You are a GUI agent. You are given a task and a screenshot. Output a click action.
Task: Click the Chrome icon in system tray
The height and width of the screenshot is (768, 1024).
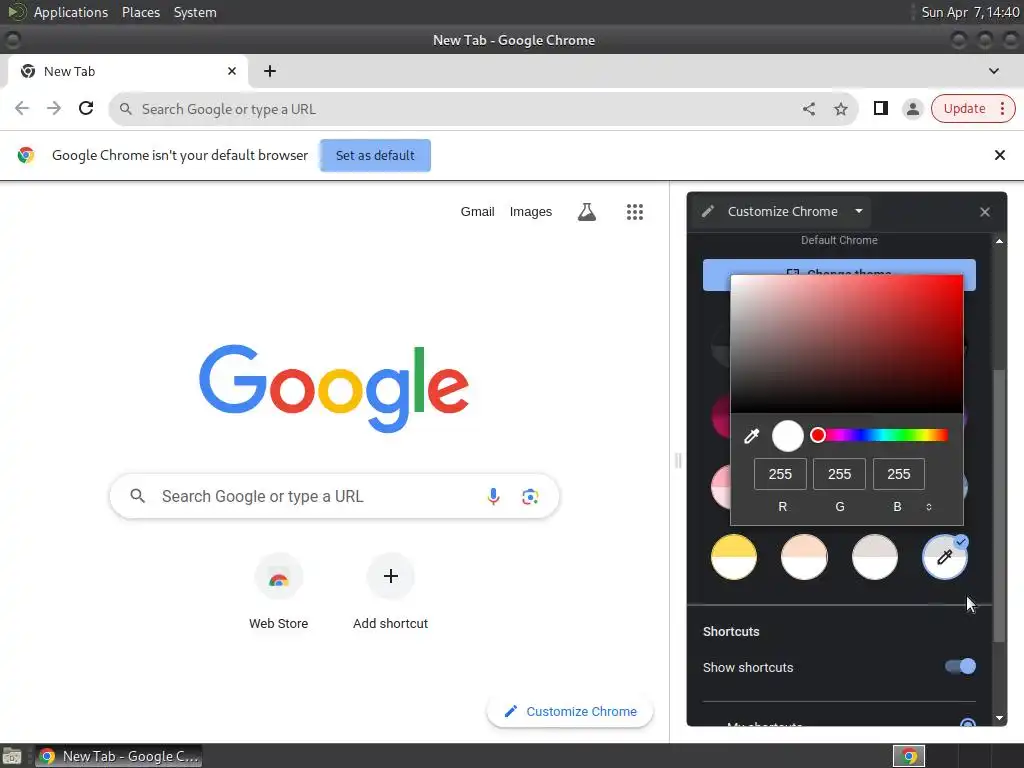[x=909, y=756]
